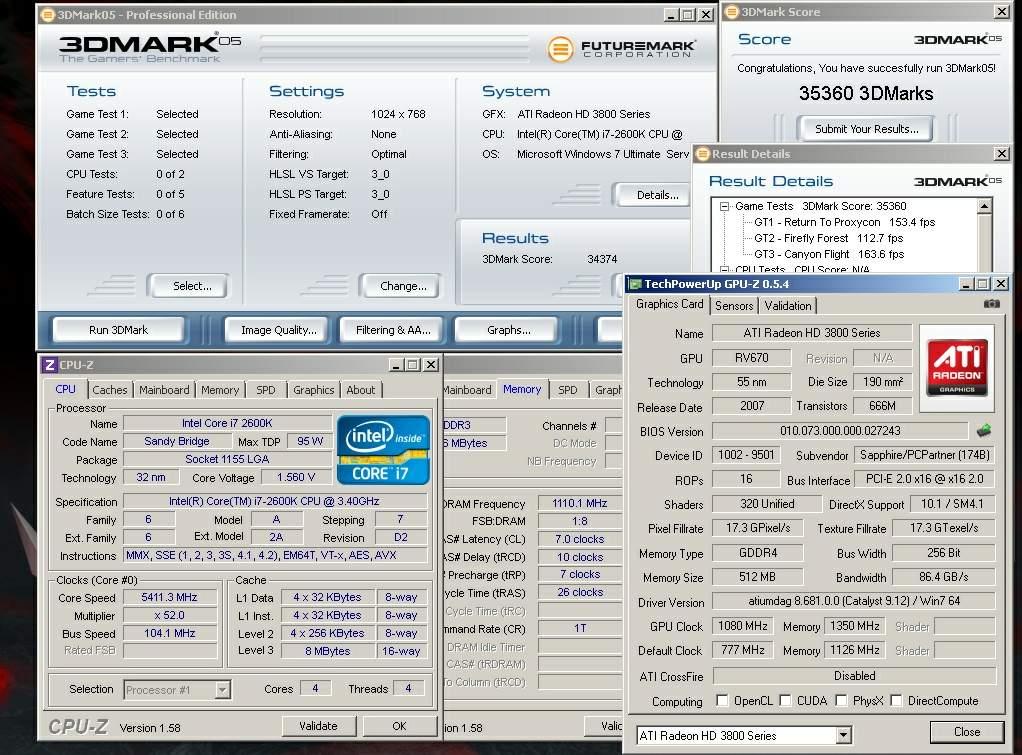Select the Graphics Card tab in GPU-Z

click(x=669, y=304)
